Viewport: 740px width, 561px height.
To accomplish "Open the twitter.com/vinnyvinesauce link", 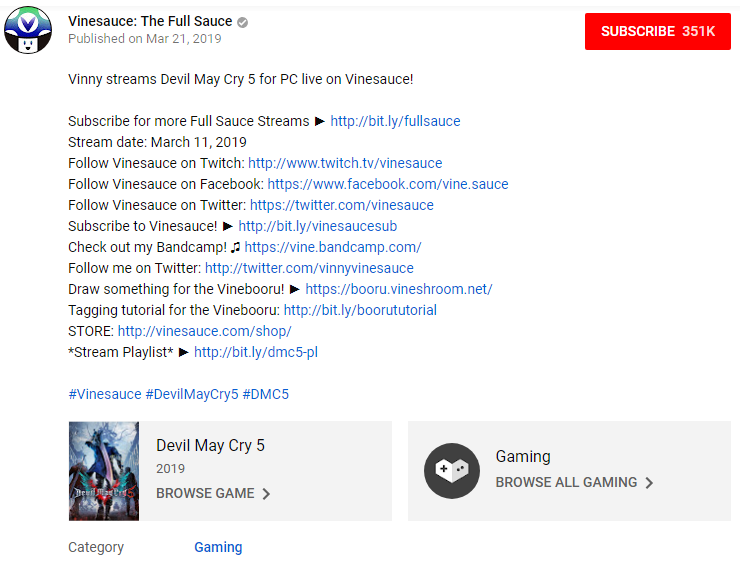I will (x=309, y=268).
